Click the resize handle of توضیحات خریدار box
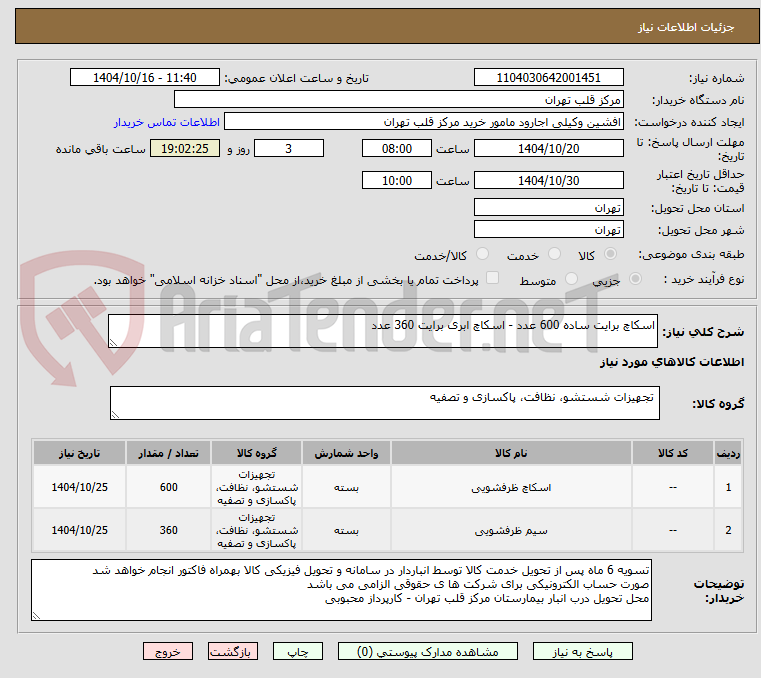The height and width of the screenshot is (678, 761). (36, 615)
